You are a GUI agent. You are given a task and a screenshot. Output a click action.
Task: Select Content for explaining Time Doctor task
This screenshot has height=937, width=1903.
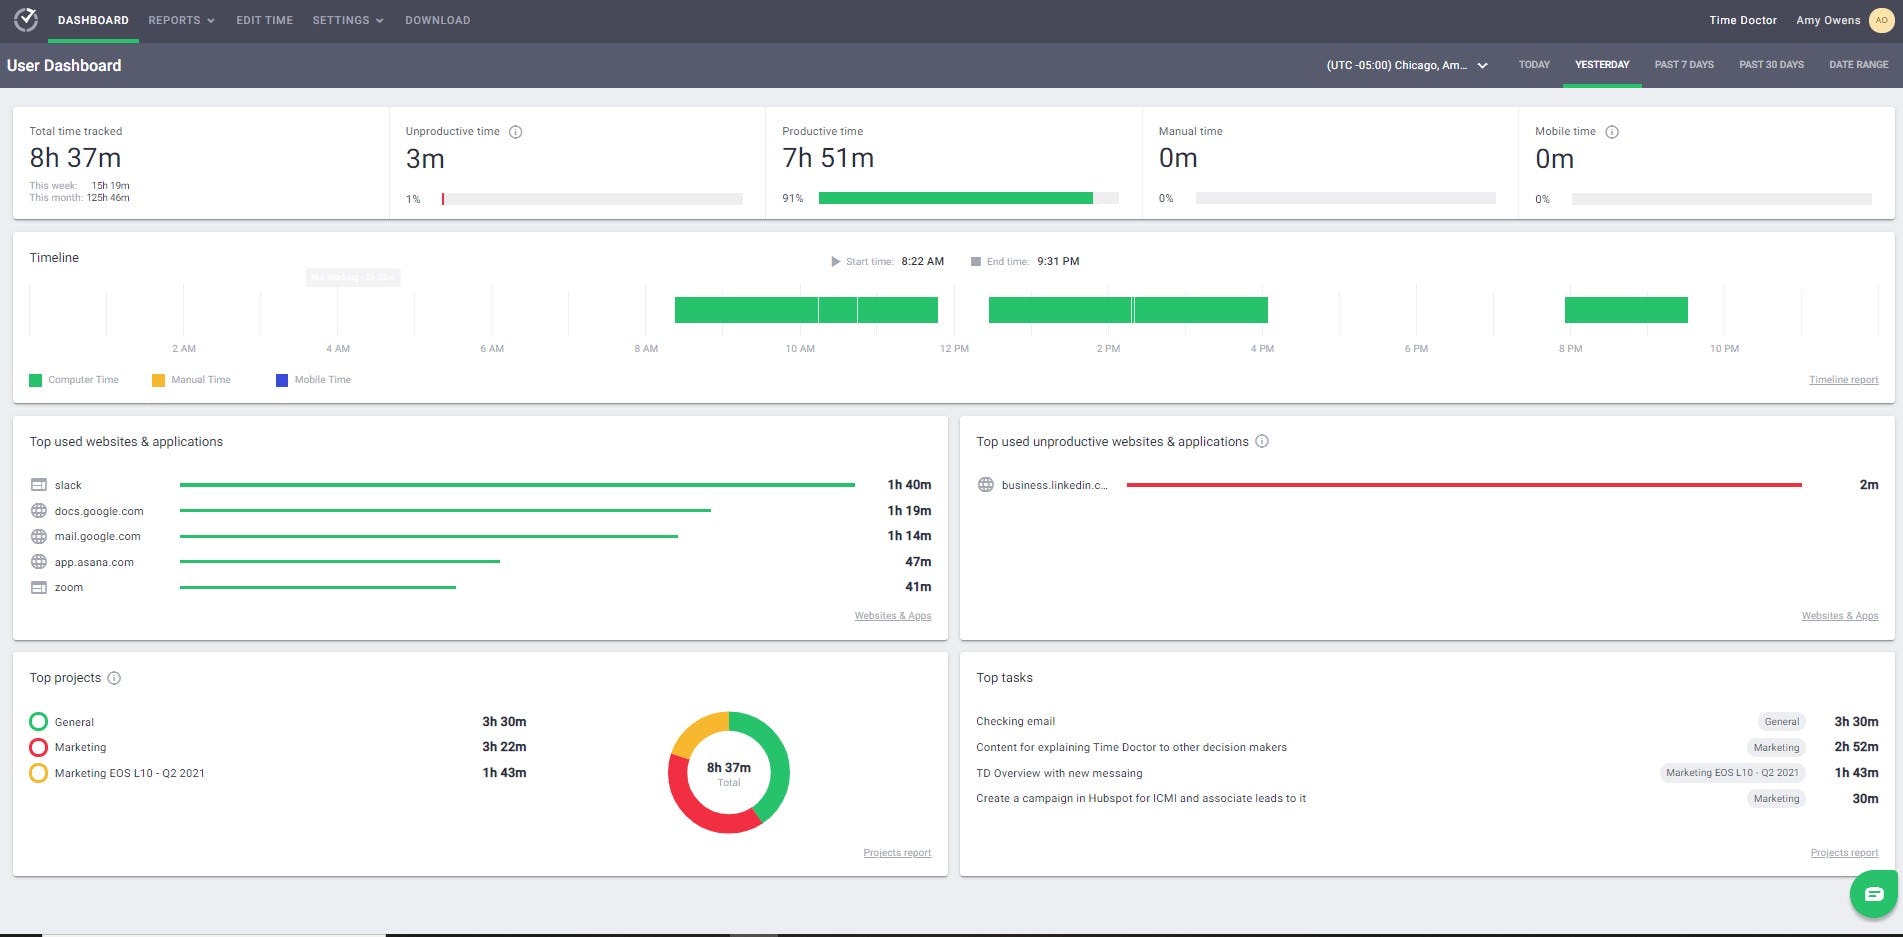[x=1131, y=747]
